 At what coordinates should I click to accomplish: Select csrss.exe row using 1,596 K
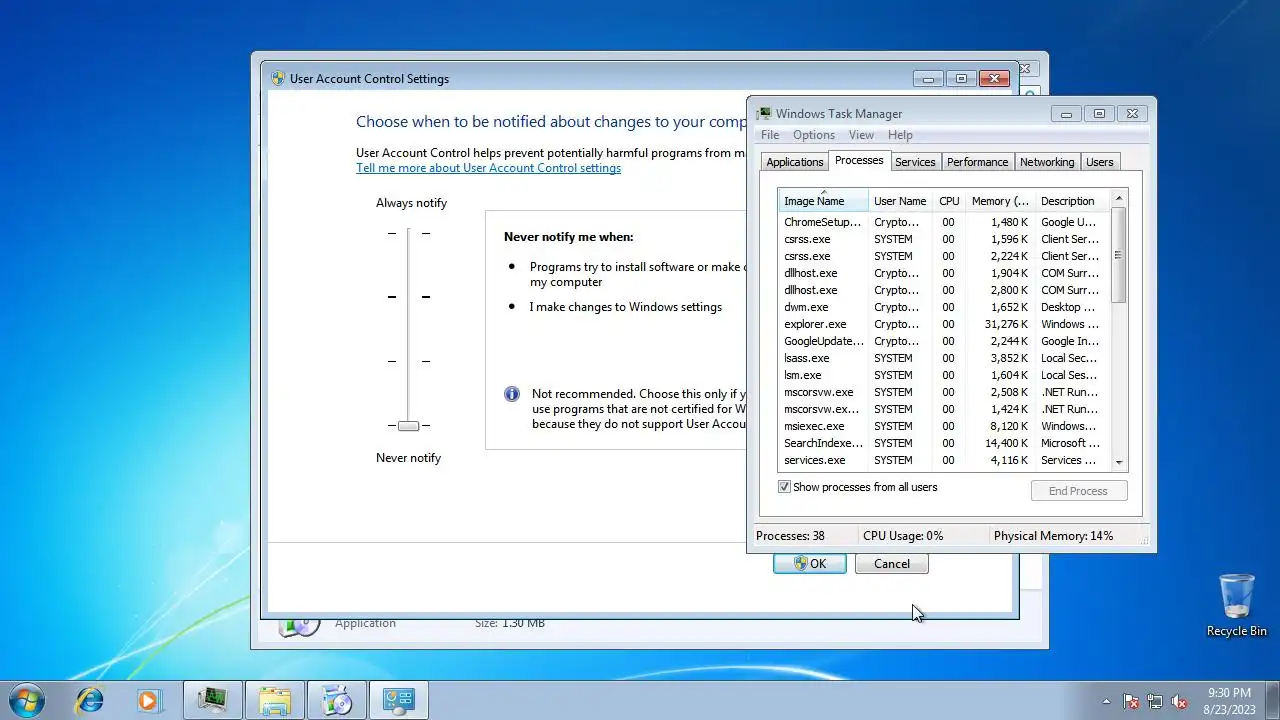944,239
